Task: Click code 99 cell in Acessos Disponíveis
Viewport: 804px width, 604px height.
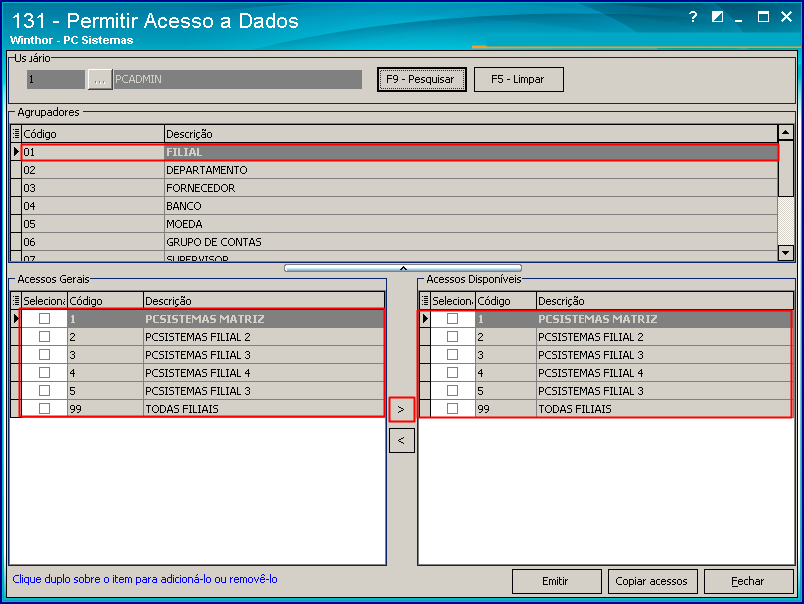Action: click(x=506, y=409)
